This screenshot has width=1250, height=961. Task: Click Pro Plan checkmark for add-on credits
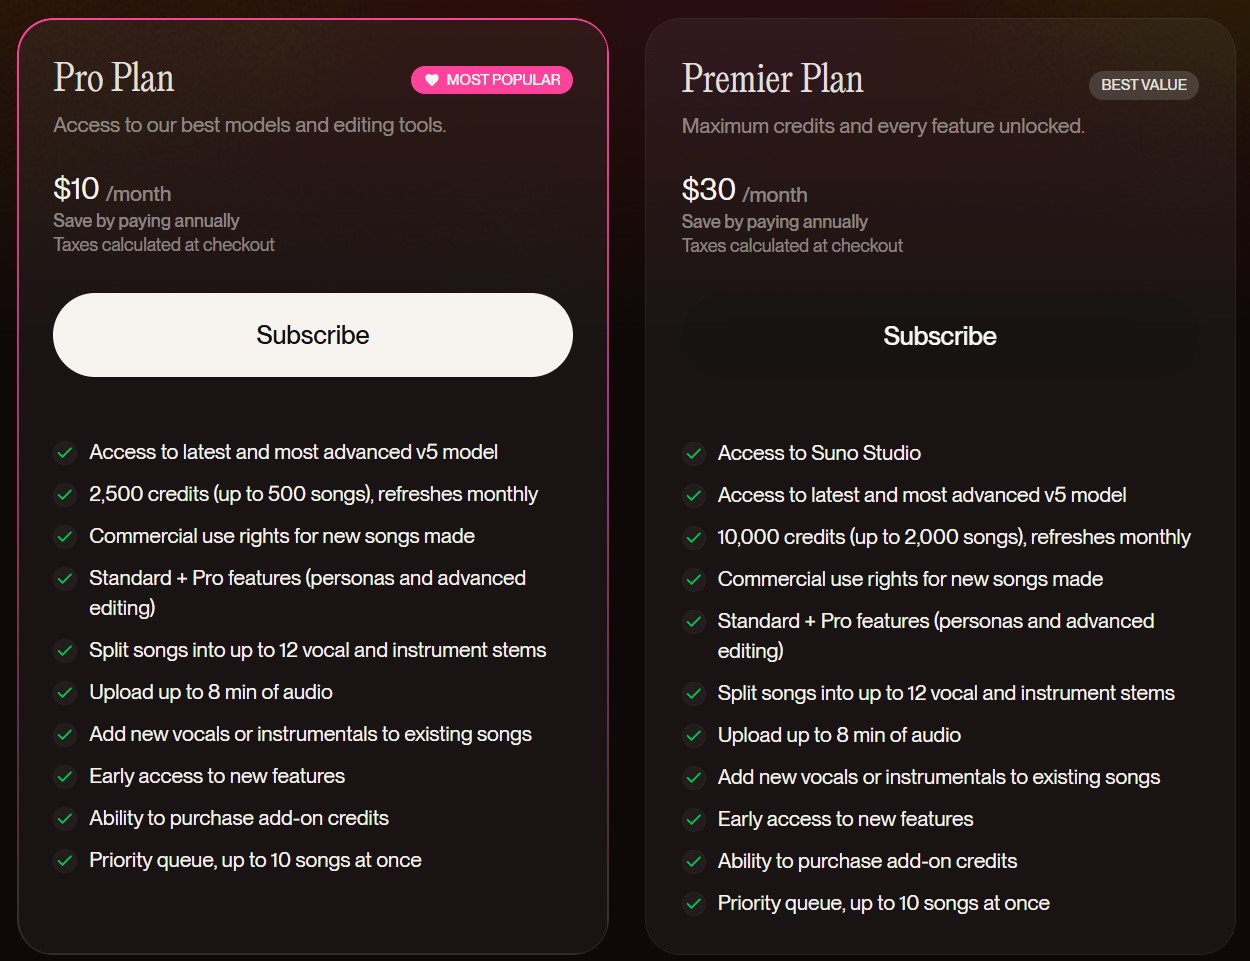pos(65,819)
